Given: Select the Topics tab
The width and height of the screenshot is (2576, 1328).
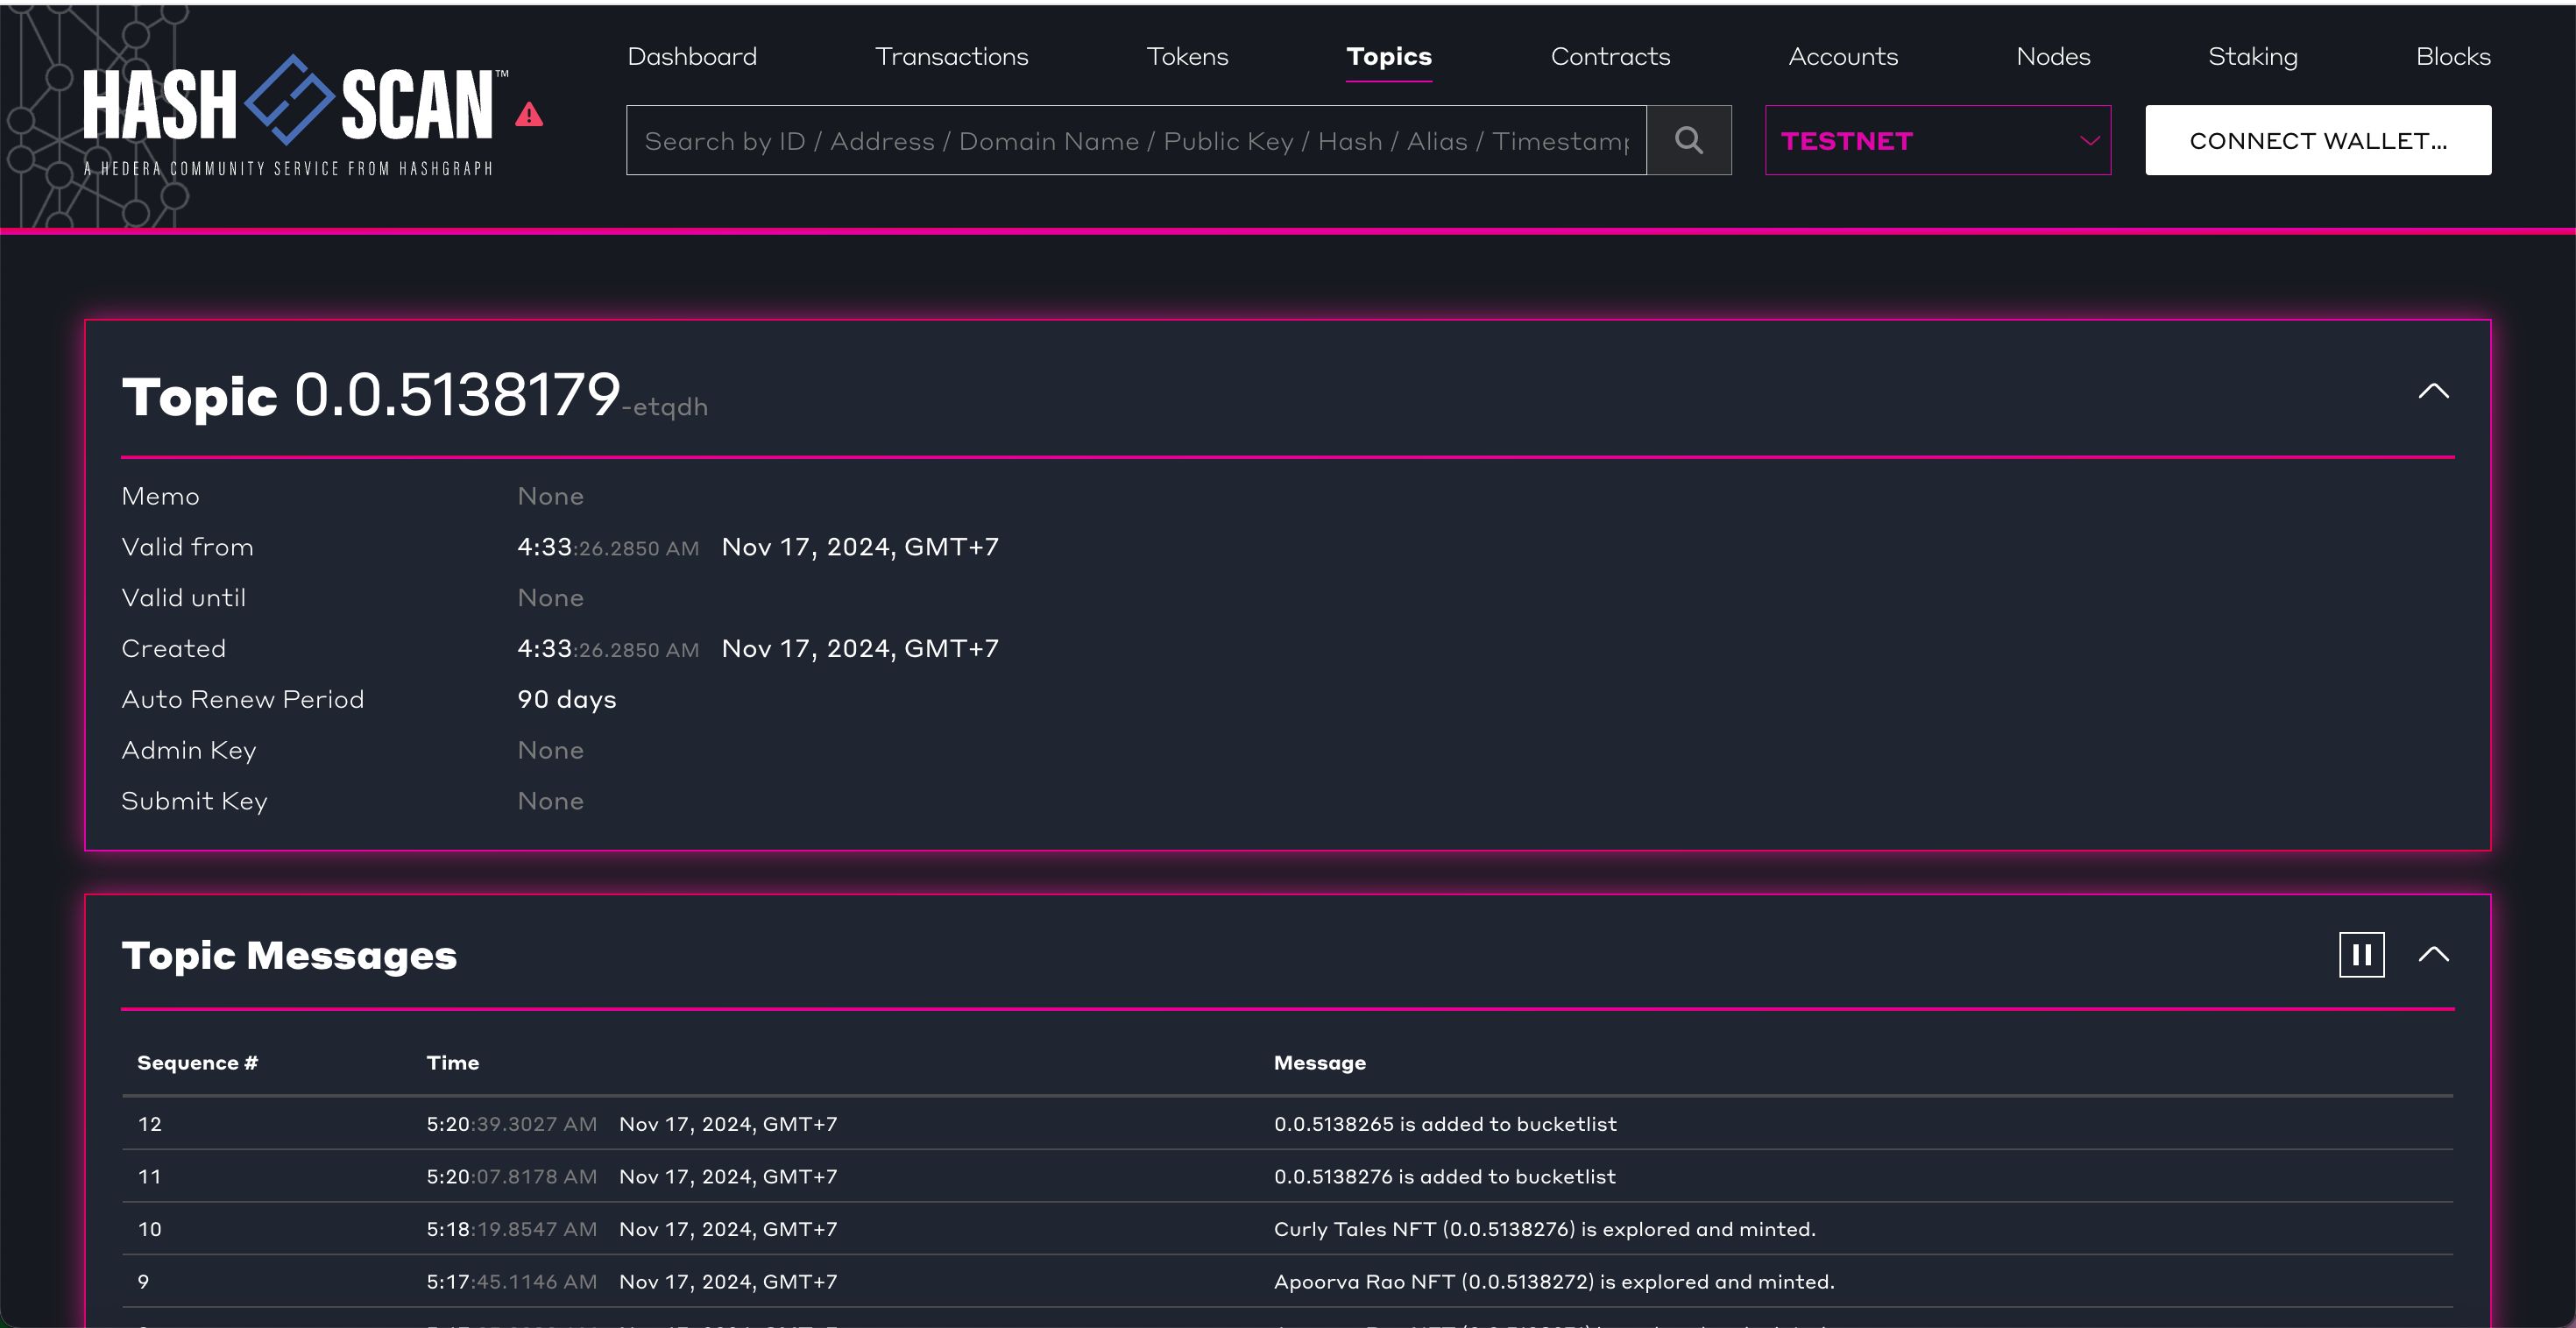Looking at the screenshot, I should 1389,57.
